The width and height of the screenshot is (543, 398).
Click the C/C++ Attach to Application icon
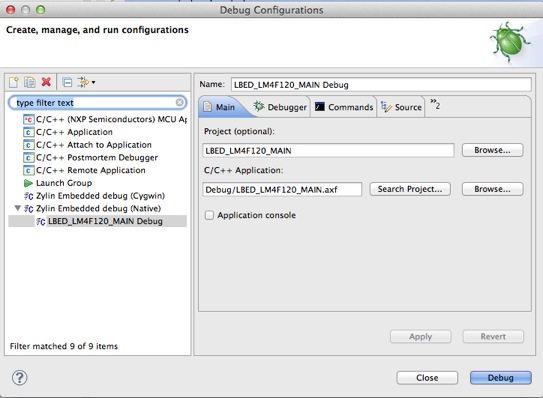point(28,145)
